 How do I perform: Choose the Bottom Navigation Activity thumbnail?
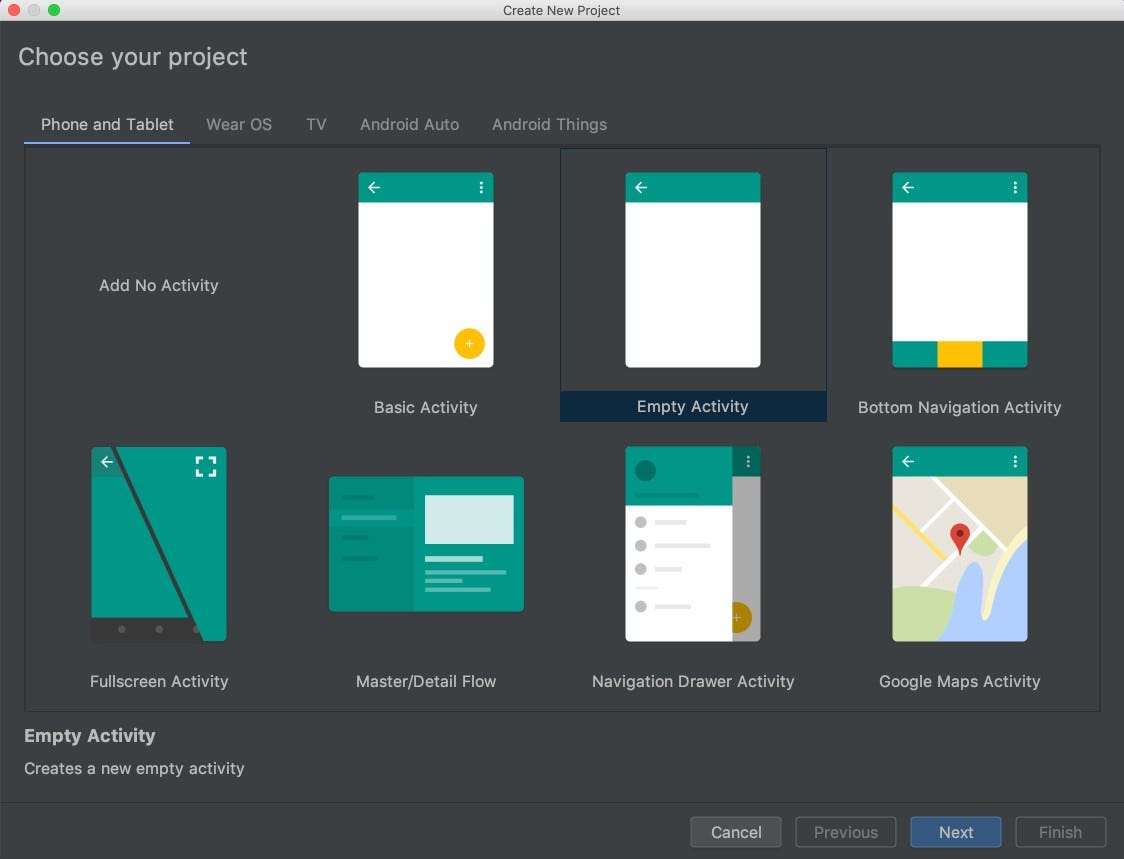[959, 270]
